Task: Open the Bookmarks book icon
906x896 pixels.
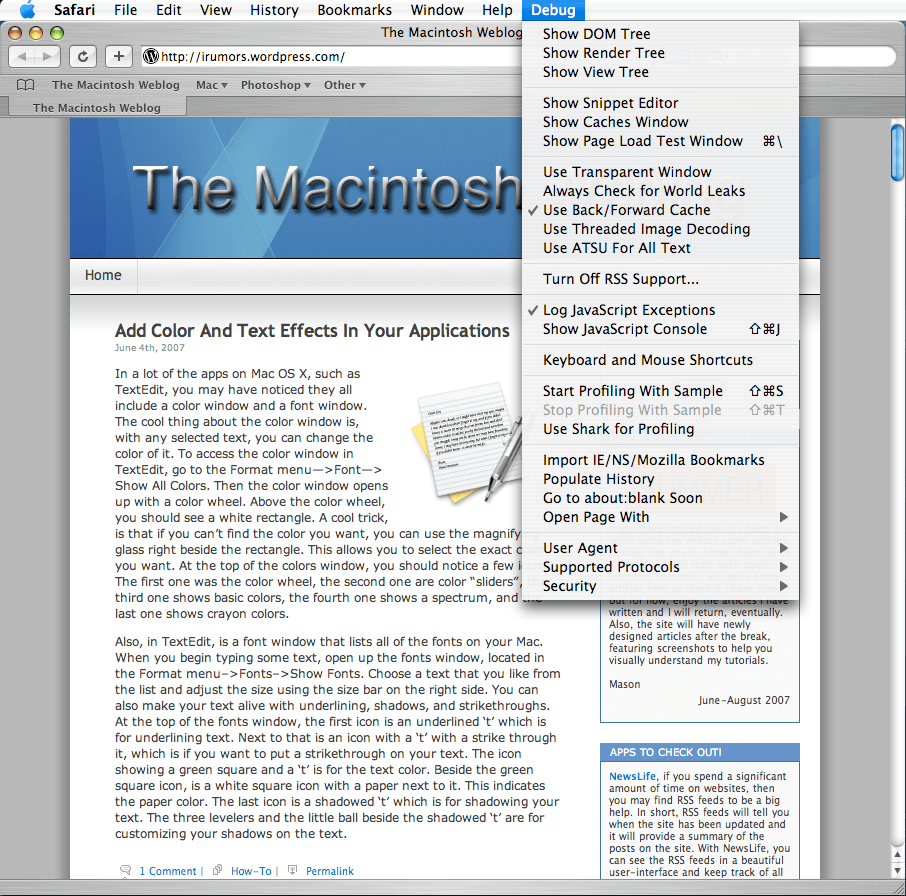Action: tap(25, 85)
